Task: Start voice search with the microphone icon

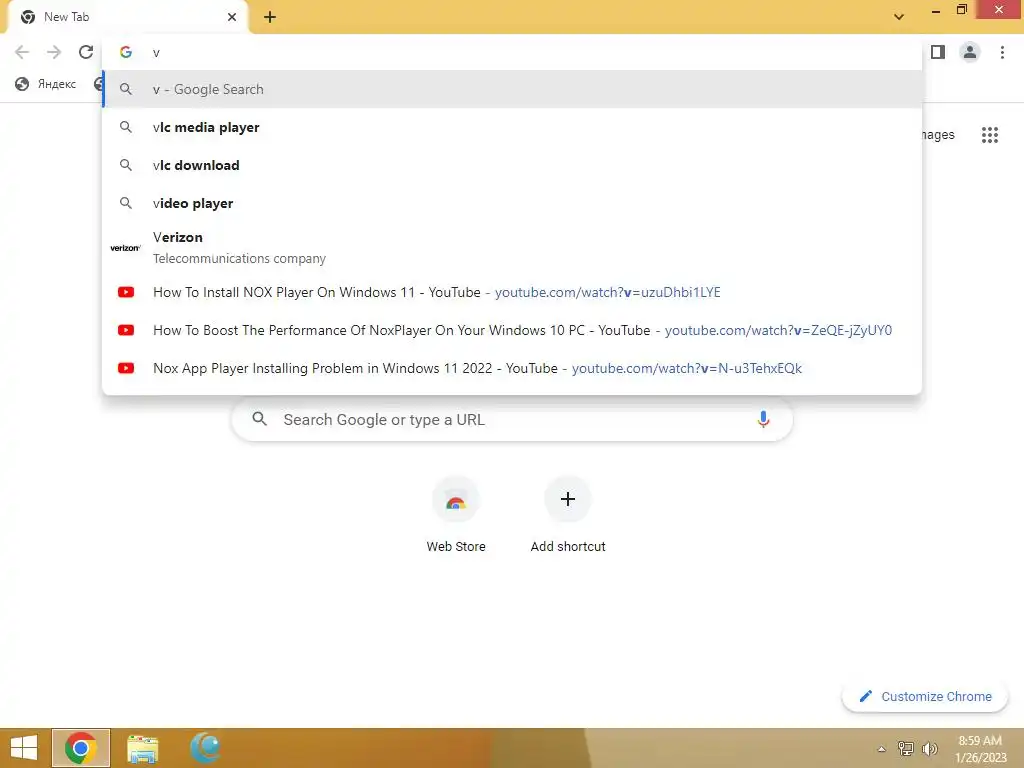Action: pyautogui.click(x=763, y=419)
